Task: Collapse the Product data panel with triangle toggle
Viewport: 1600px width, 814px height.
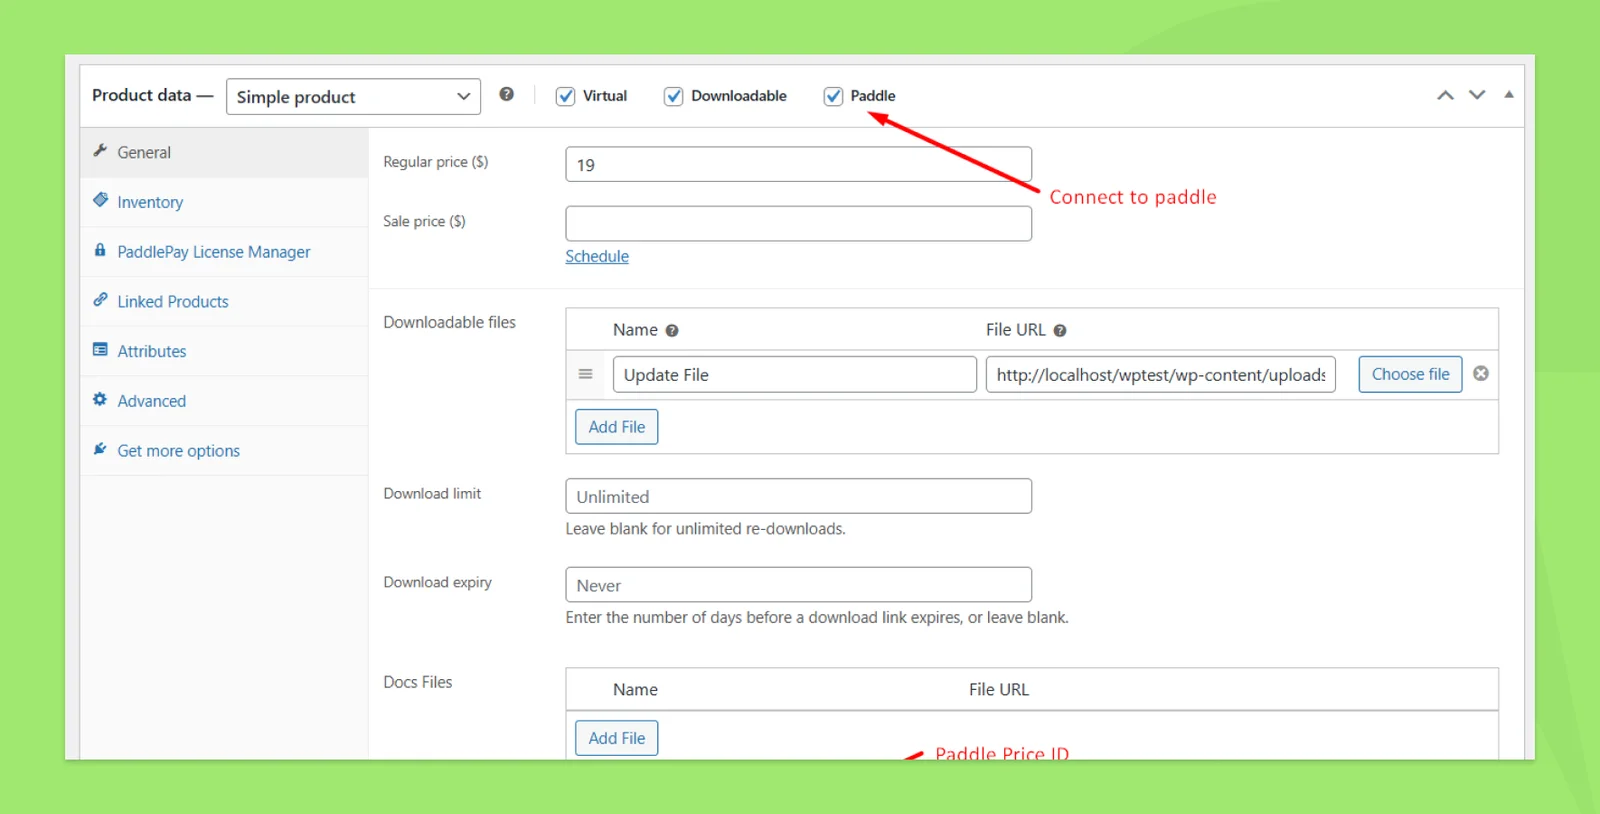Action: tap(1509, 94)
